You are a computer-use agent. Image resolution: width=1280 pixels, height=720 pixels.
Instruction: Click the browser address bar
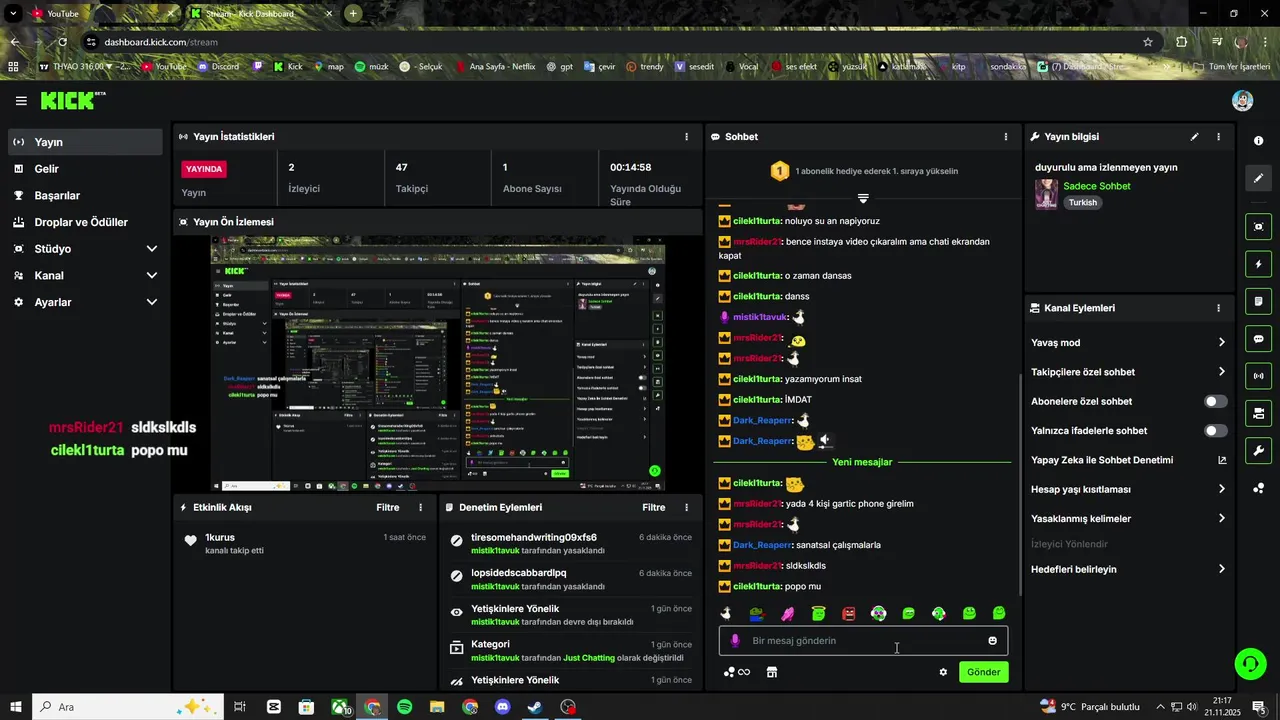[x=618, y=42]
